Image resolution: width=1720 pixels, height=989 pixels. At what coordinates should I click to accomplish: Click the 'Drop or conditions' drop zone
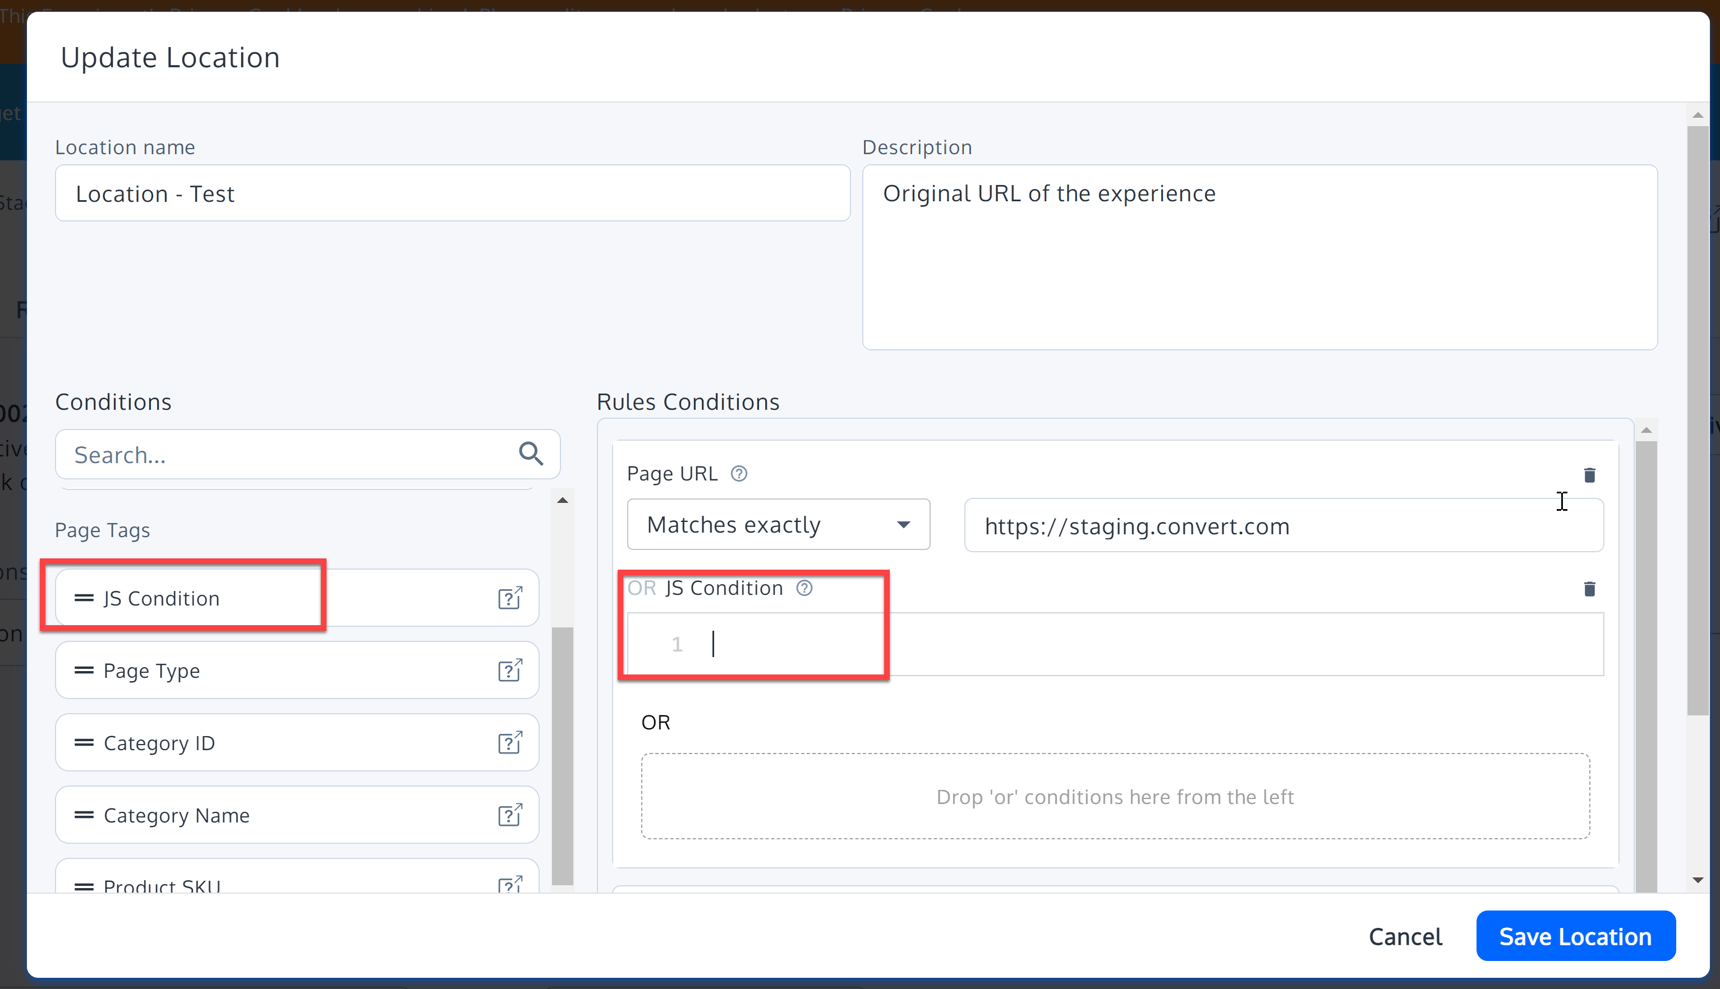(x=1115, y=797)
